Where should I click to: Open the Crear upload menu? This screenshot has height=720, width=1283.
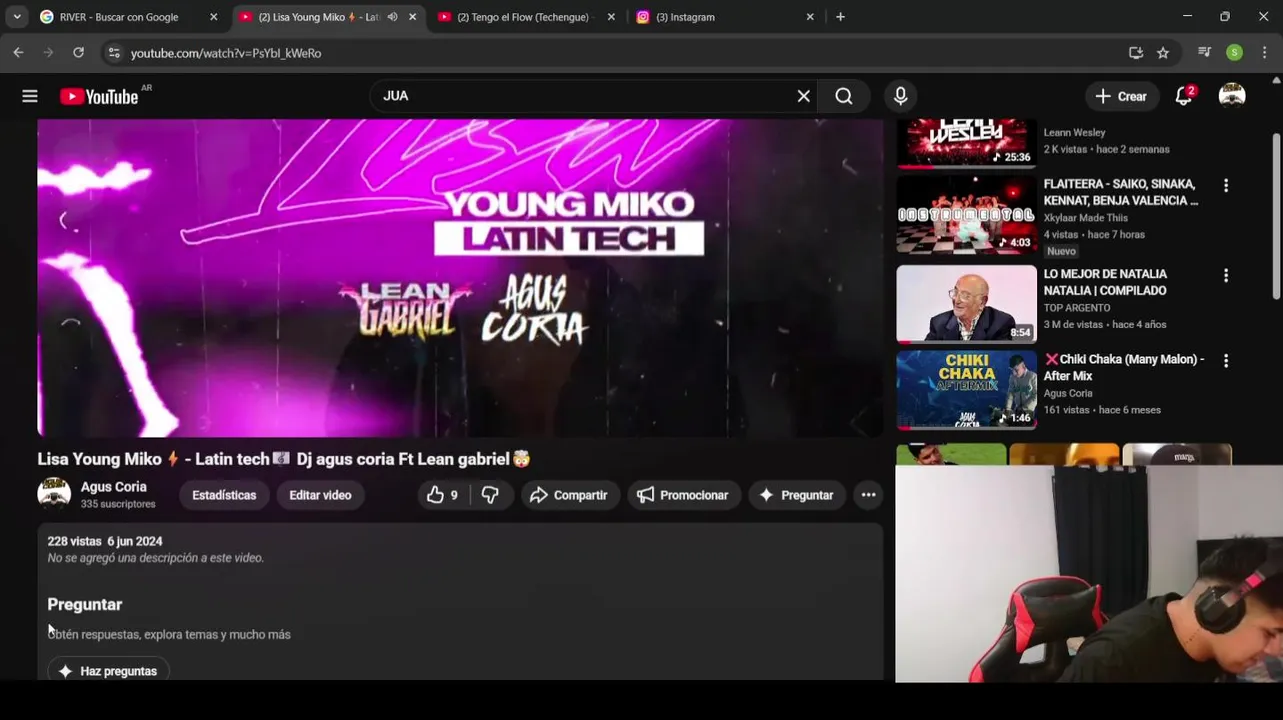1121,96
